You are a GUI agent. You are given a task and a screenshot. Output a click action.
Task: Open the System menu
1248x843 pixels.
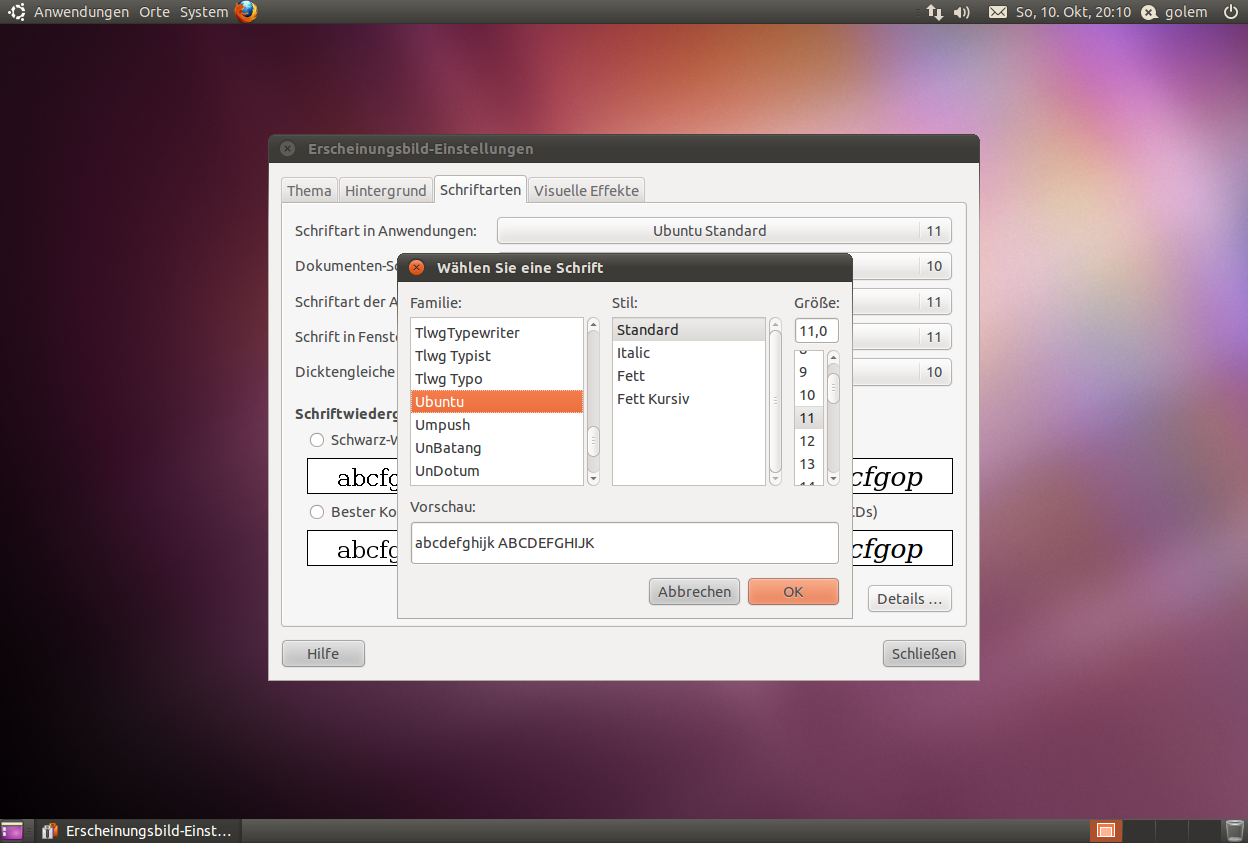coord(204,12)
